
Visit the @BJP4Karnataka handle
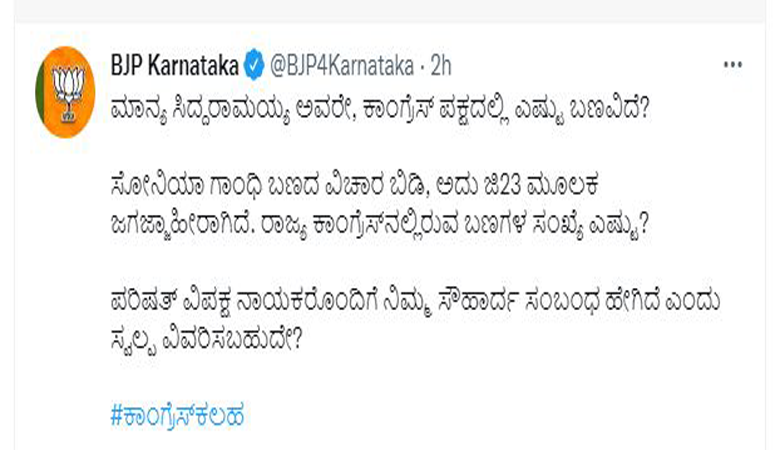tap(342, 66)
